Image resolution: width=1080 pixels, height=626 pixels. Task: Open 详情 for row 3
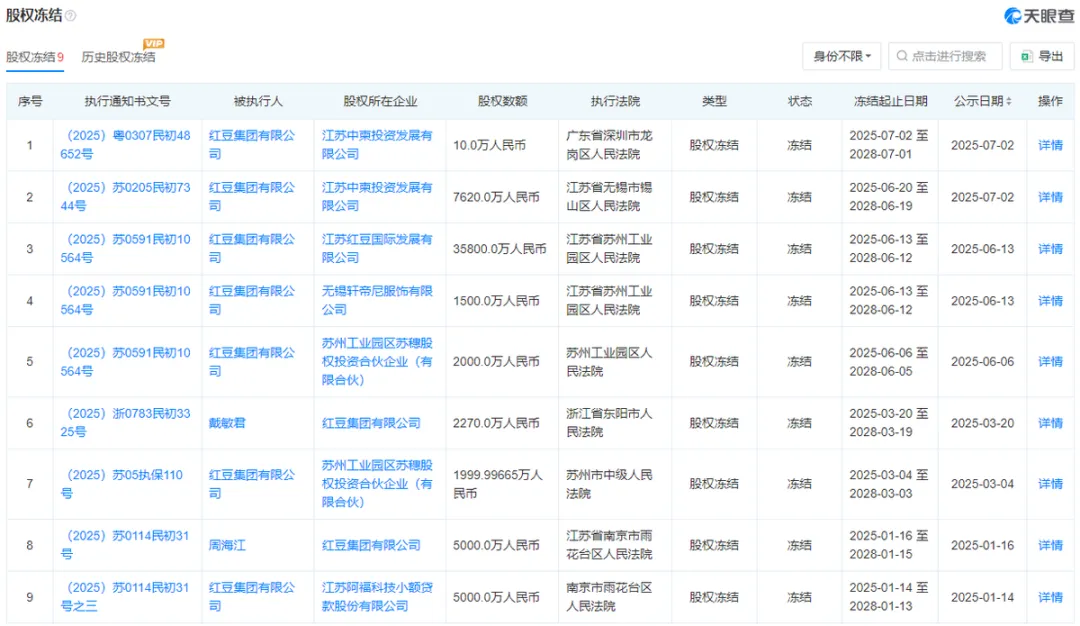tap(1050, 249)
